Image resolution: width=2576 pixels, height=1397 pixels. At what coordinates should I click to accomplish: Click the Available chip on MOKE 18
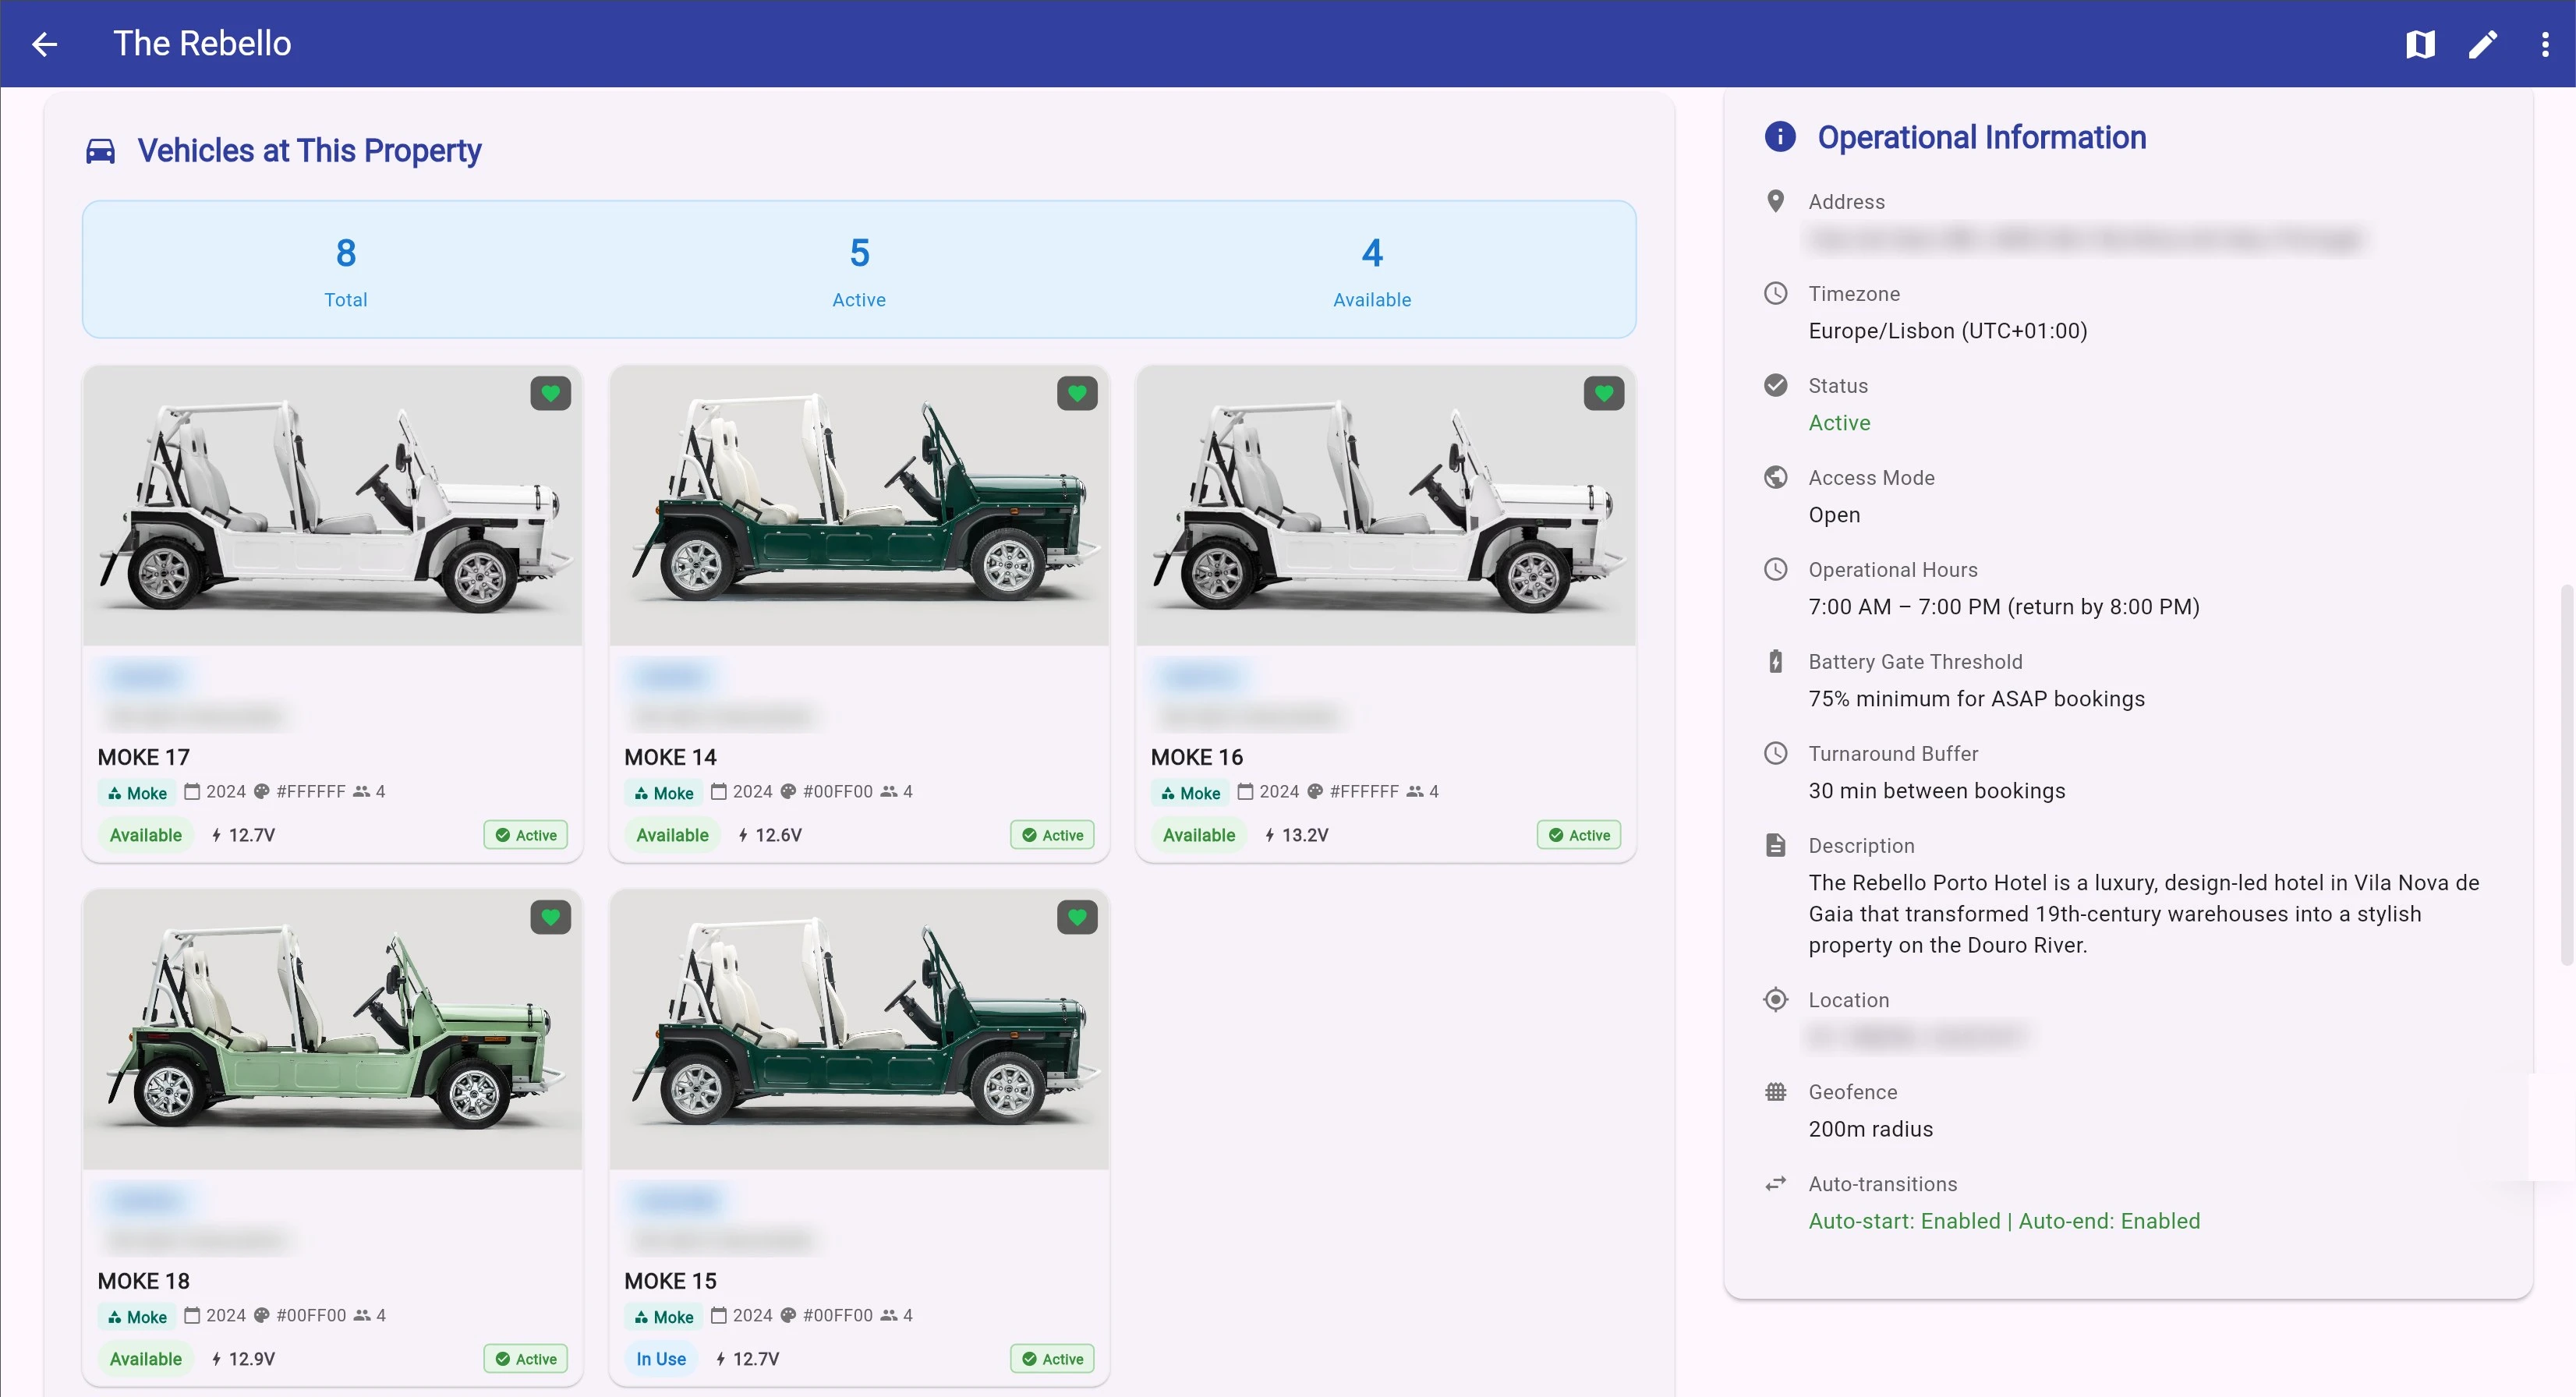pyautogui.click(x=146, y=1359)
